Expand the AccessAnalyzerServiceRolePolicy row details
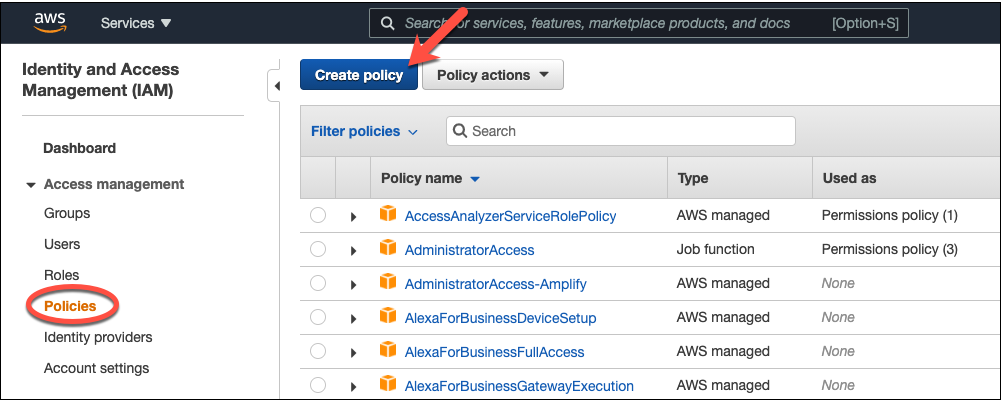Viewport: 1001px width, 400px height. point(353,217)
